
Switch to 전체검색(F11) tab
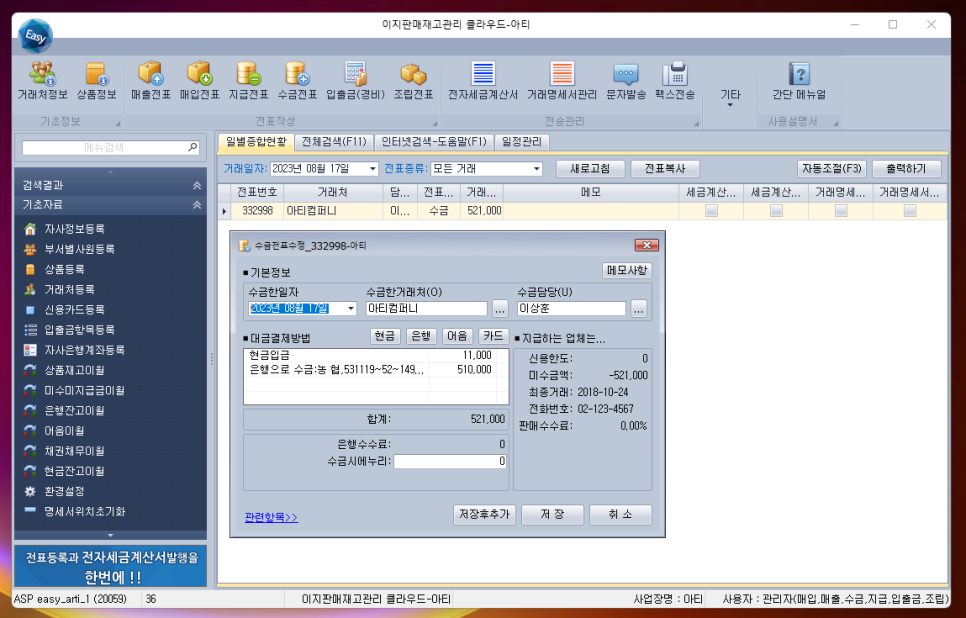(334, 142)
